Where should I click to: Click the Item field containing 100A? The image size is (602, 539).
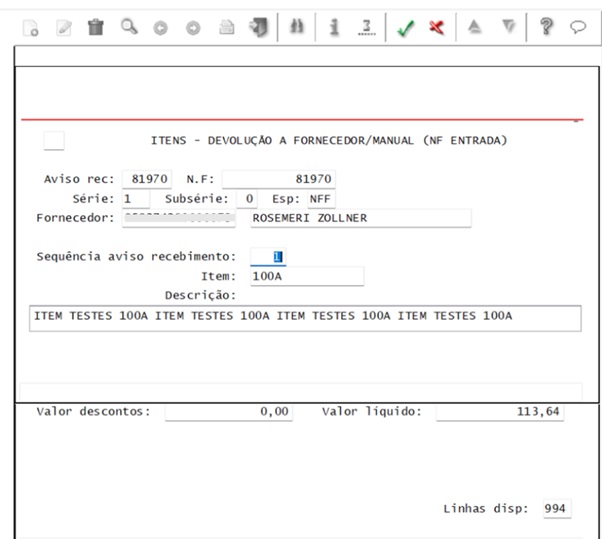click(307, 276)
